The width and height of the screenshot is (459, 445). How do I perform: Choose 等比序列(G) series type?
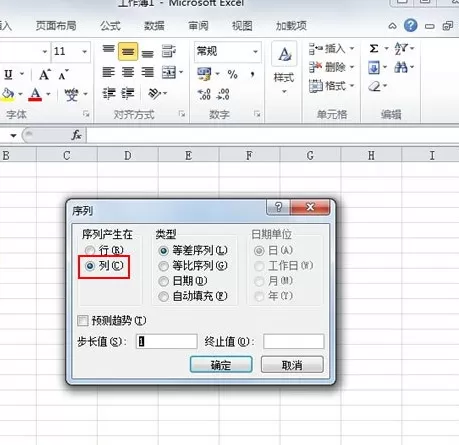point(163,266)
